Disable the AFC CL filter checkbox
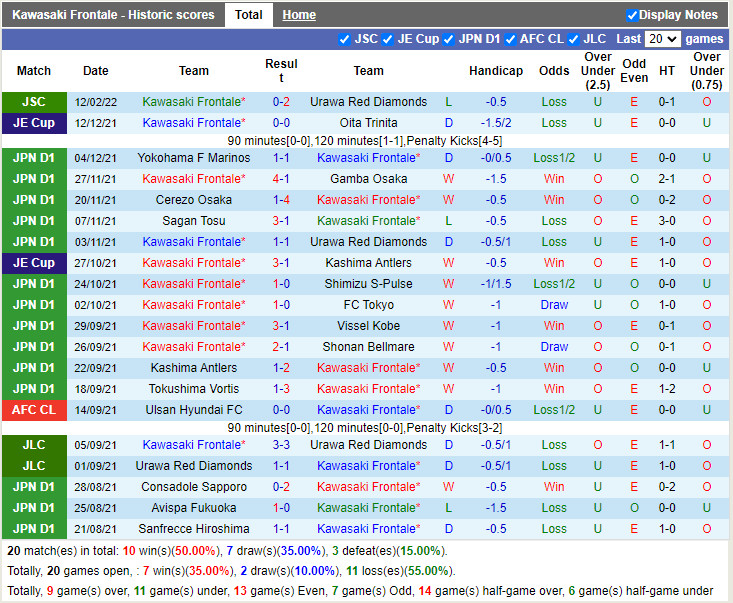 510,39
